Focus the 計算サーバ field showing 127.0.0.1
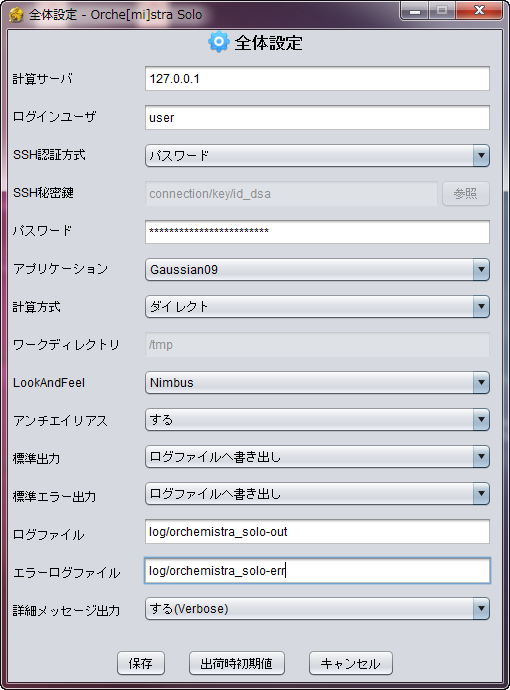Screen dimensions: 510x690 point(317,79)
